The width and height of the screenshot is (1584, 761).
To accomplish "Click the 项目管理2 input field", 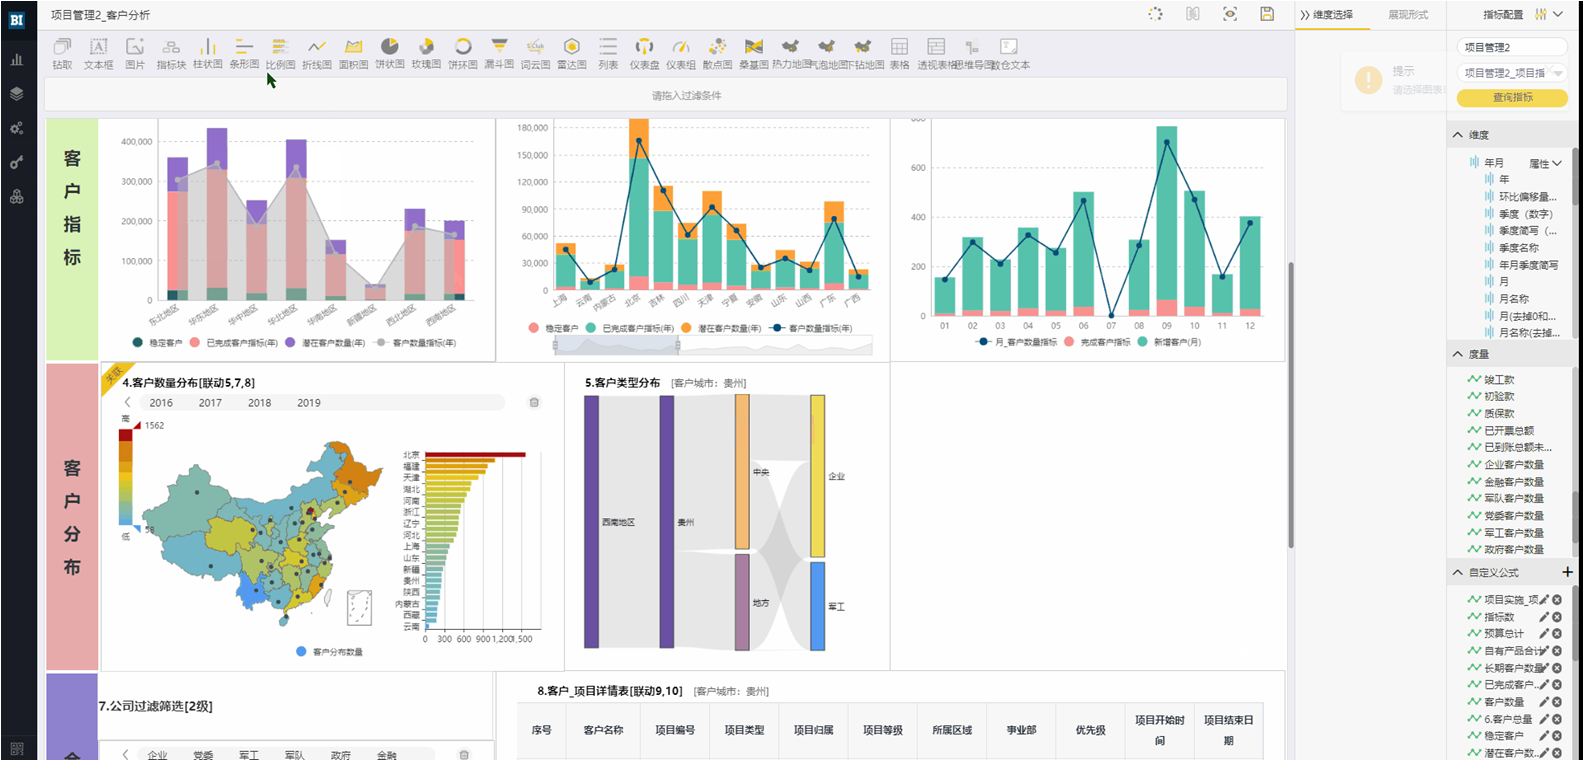I will coord(1512,47).
